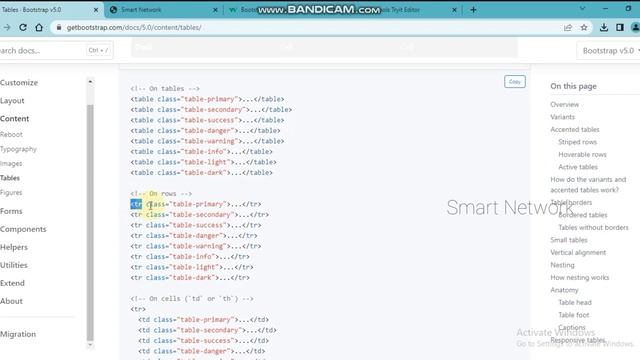Jump to Accented tables section
This screenshot has width=640, height=360.
click(575, 129)
